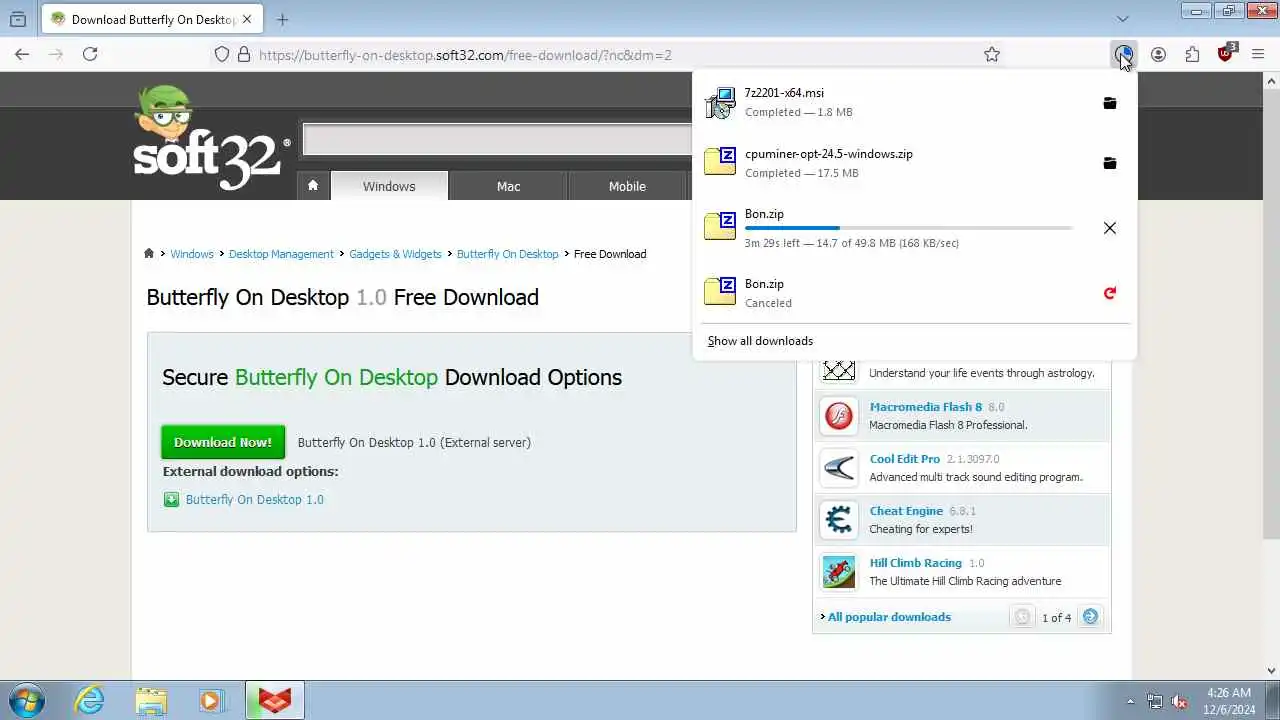Click the tracking protection shield icon

[x=222, y=55]
